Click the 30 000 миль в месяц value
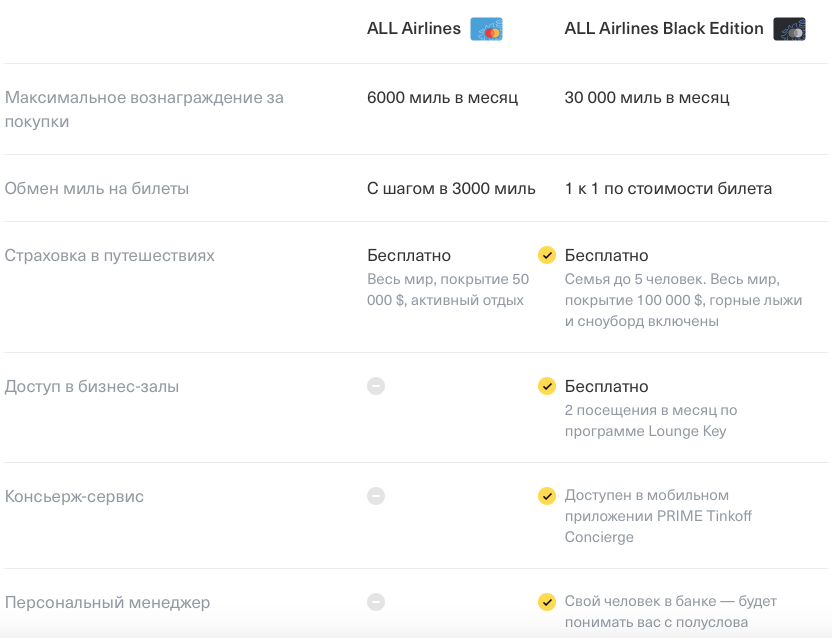Viewport: 832px width, 638px height. 647,97
